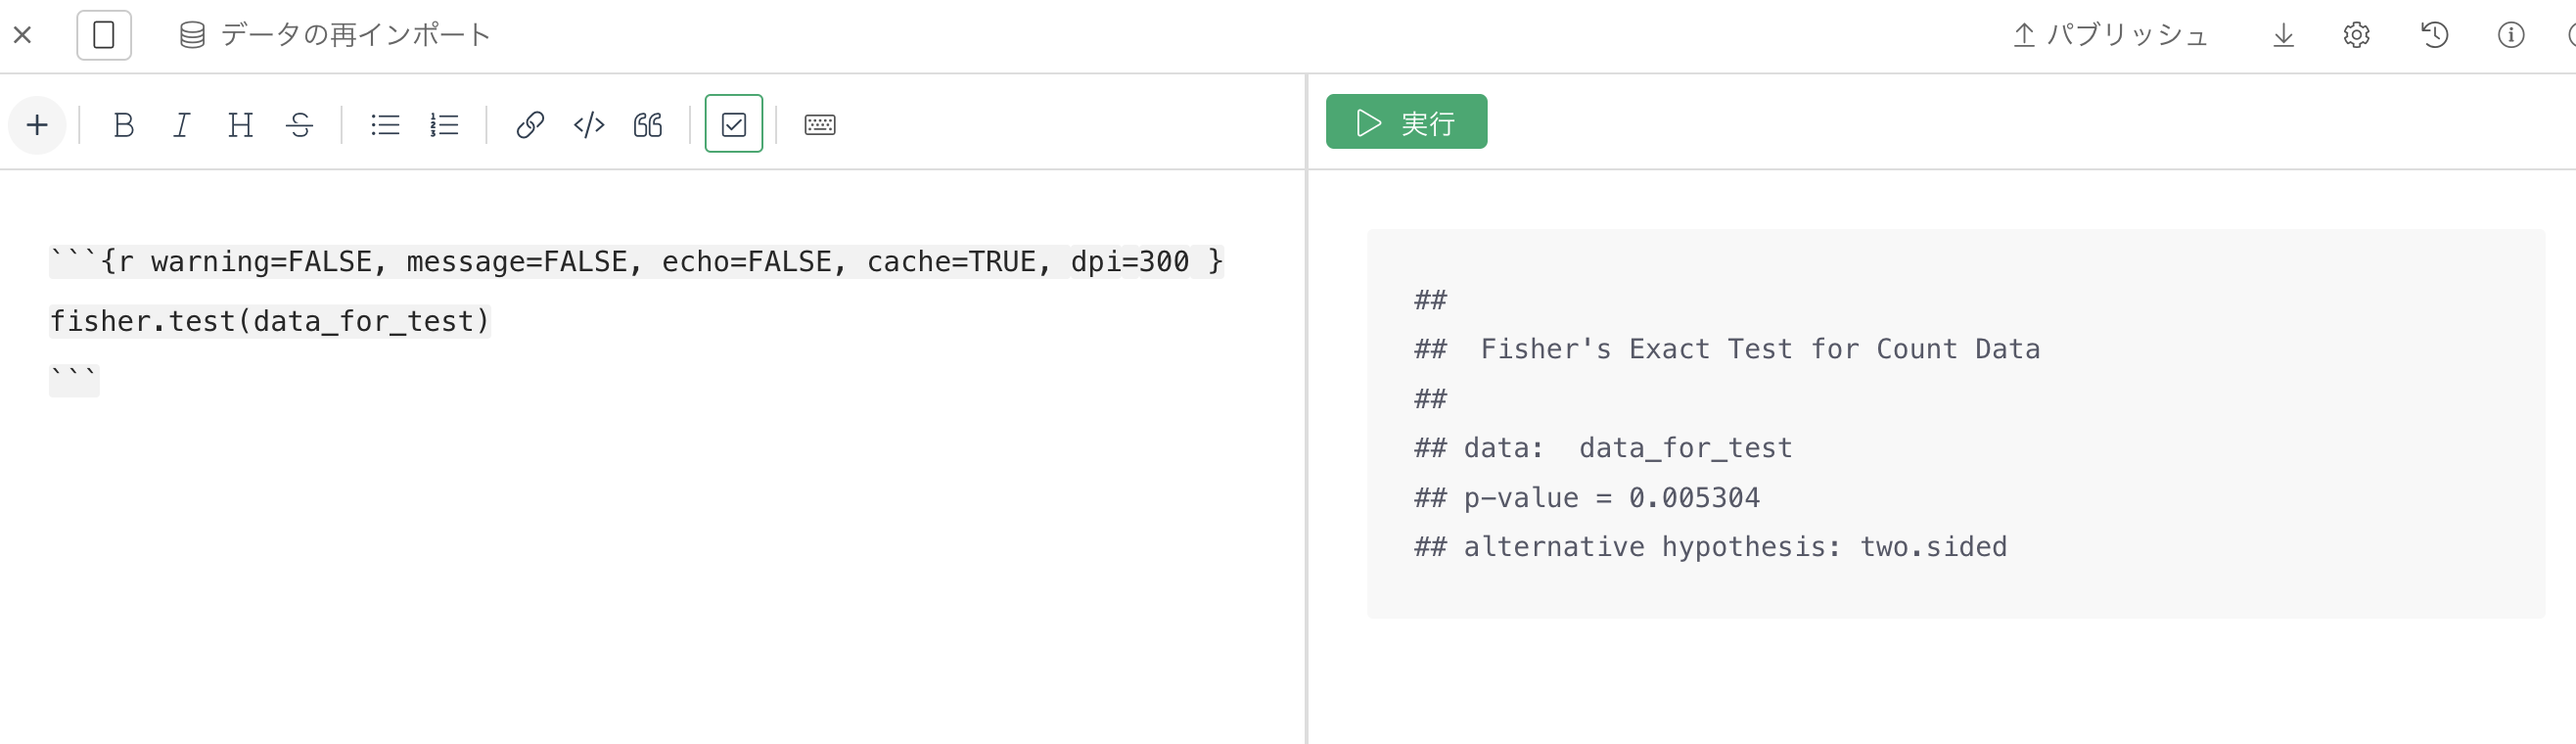
Task: Insert a hyperlink
Action: tap(530, 125)
